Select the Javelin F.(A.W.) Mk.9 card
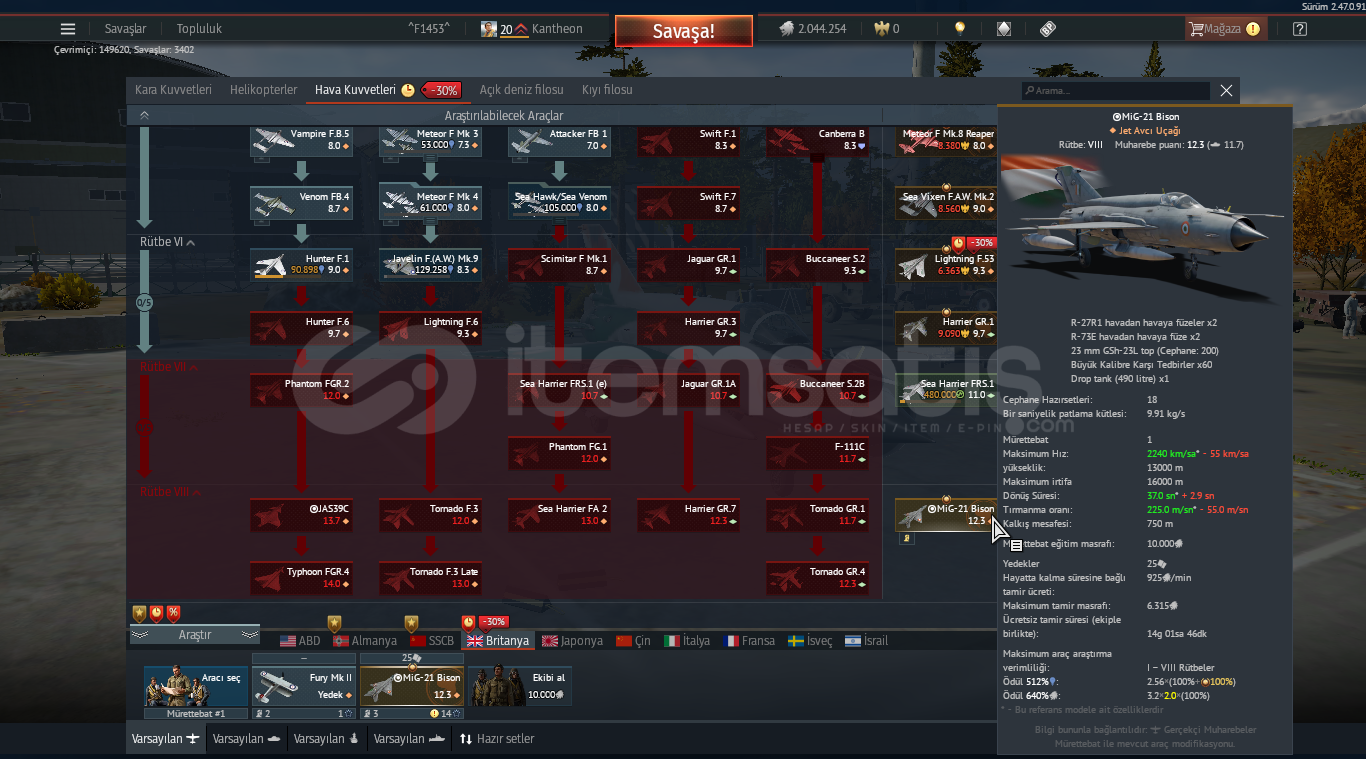The image size is (1366, 759). [431, 265]
